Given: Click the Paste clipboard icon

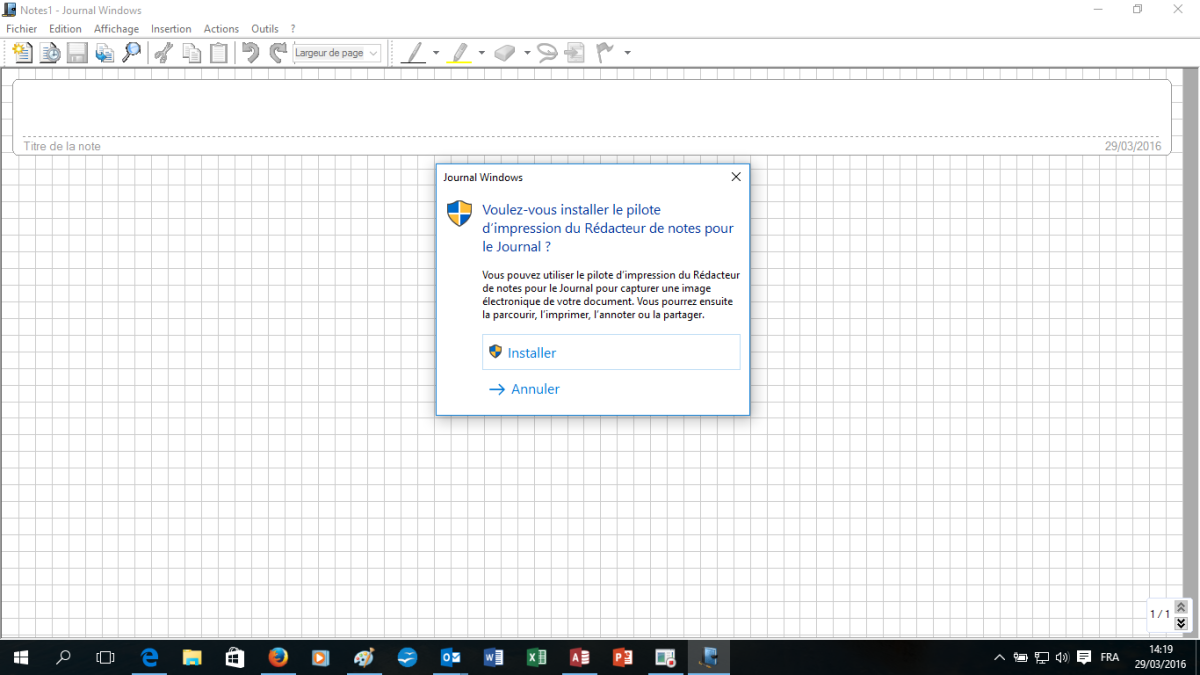Looking at the screenshot, I should 219,53.
